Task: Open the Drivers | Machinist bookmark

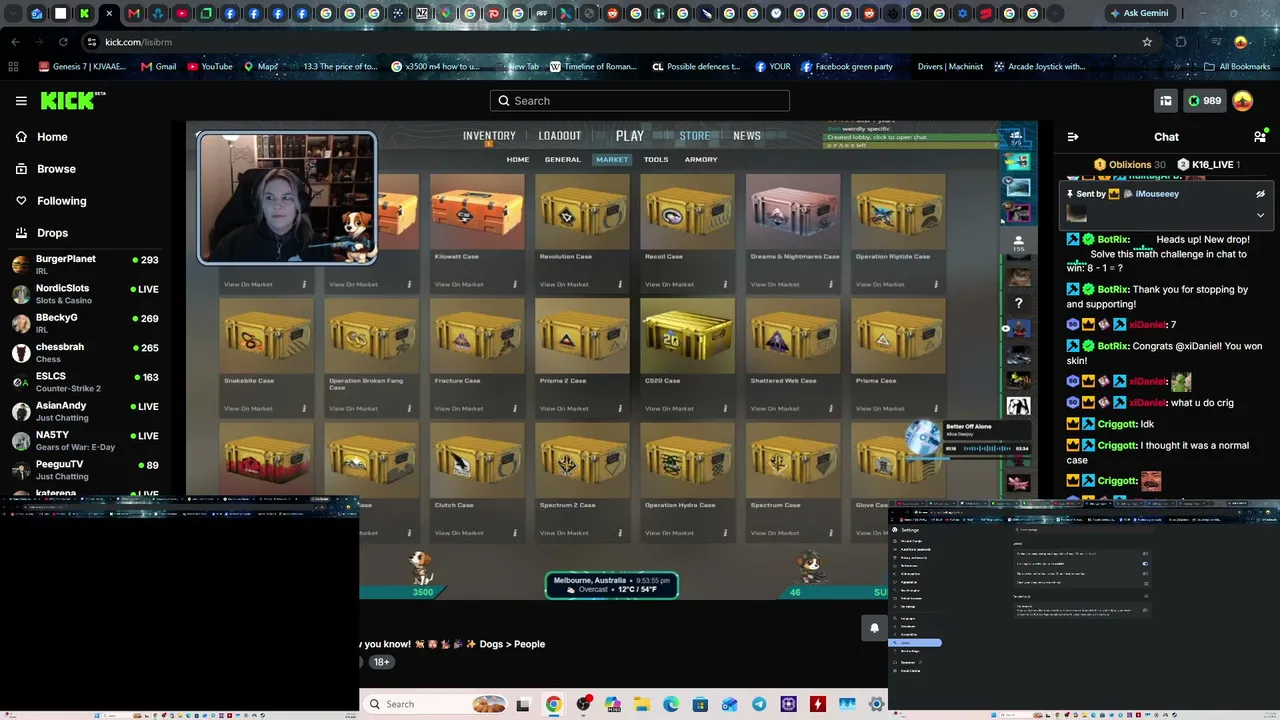Action: coord(950,67)
